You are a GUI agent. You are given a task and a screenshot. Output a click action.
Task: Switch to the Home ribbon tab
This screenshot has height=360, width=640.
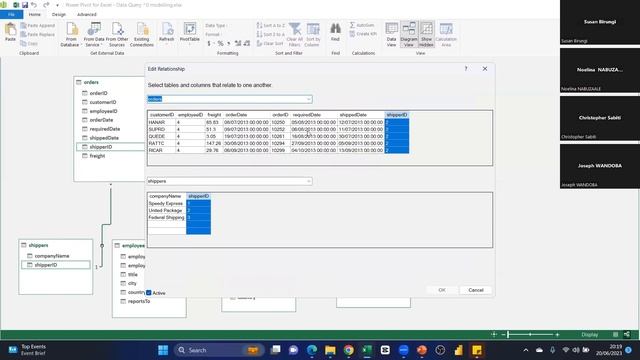click(x=35, y=14)
